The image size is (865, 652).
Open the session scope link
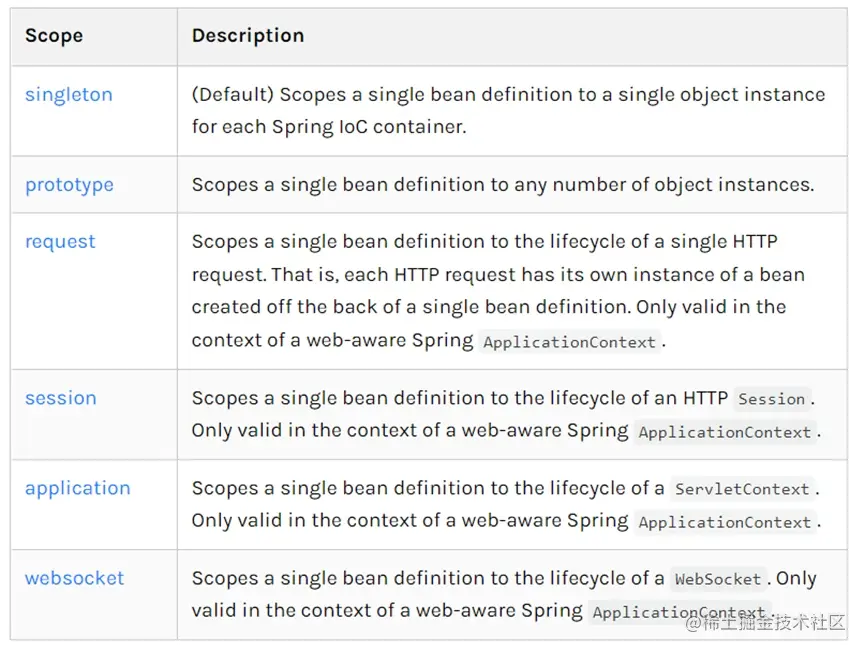tap(61, 398)
